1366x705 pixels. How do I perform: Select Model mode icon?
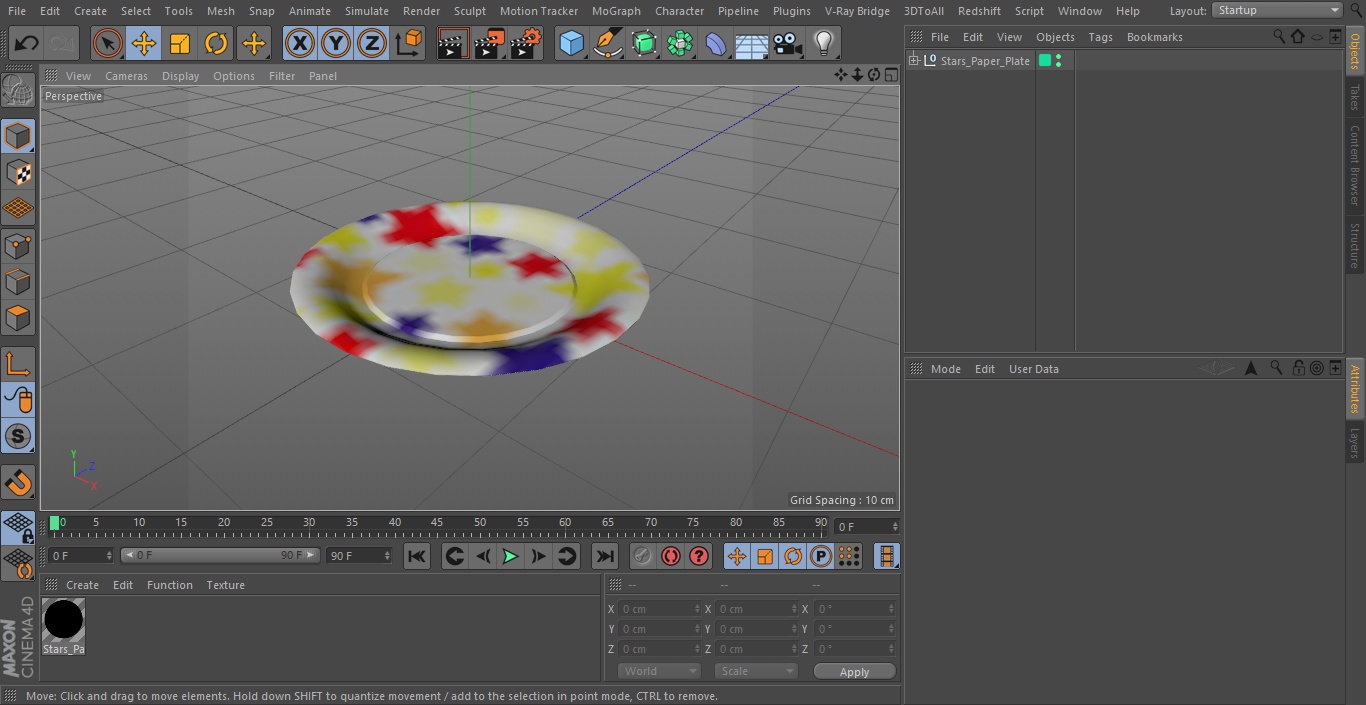coord(18,136)
